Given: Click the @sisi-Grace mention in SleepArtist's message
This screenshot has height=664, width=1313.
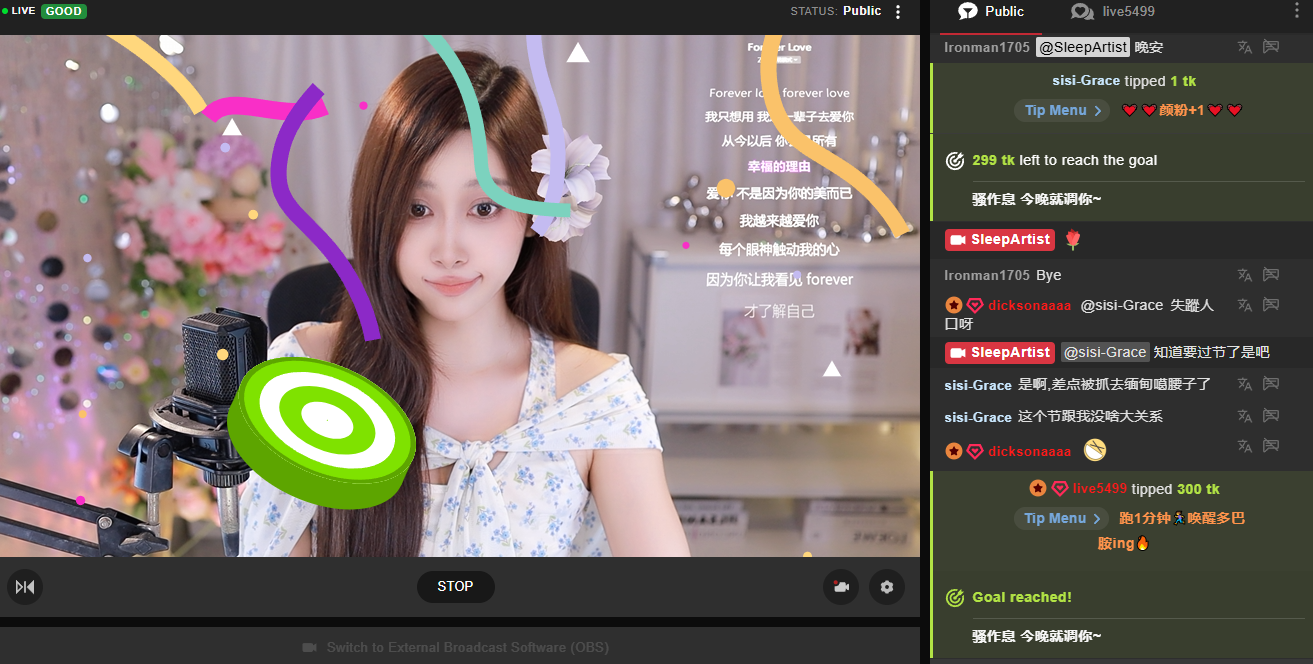Looking at the screenshot, I should point(1104,352).
